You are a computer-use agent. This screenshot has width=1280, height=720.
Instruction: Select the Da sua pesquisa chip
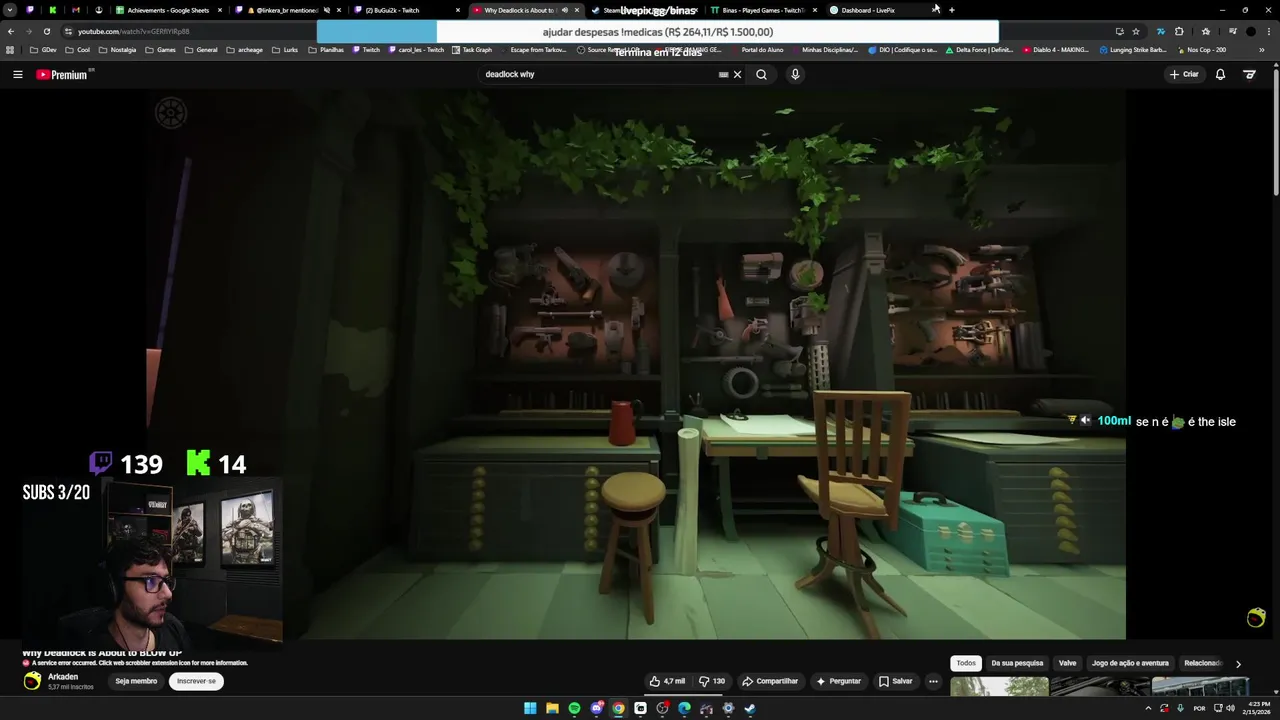tap(1017, 663)
